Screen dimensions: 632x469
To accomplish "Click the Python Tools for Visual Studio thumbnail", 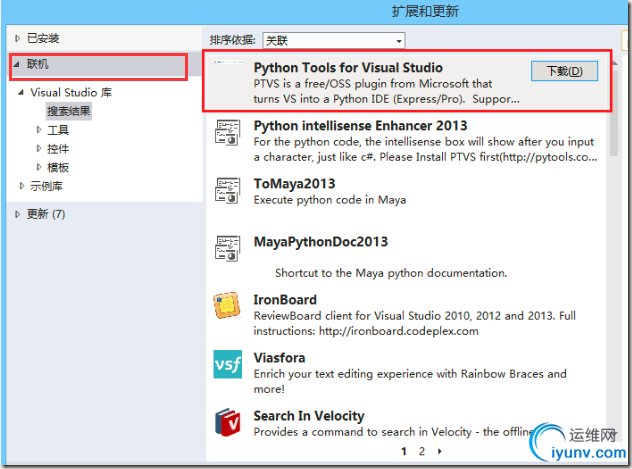I will tap(228, 62).
